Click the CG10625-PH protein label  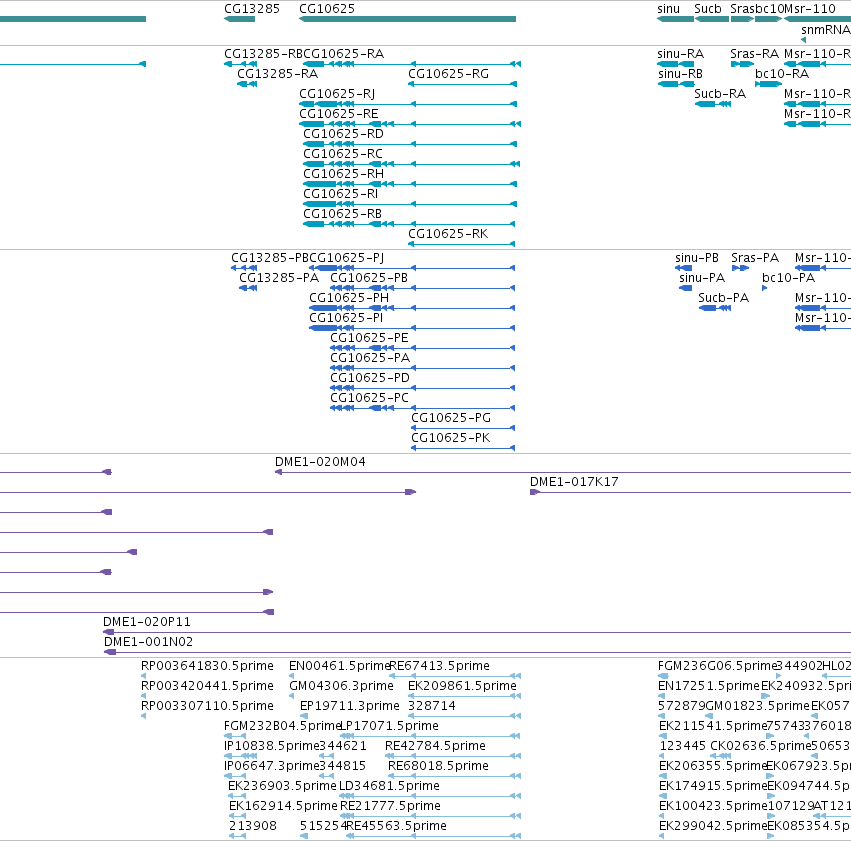coord(348,298)
